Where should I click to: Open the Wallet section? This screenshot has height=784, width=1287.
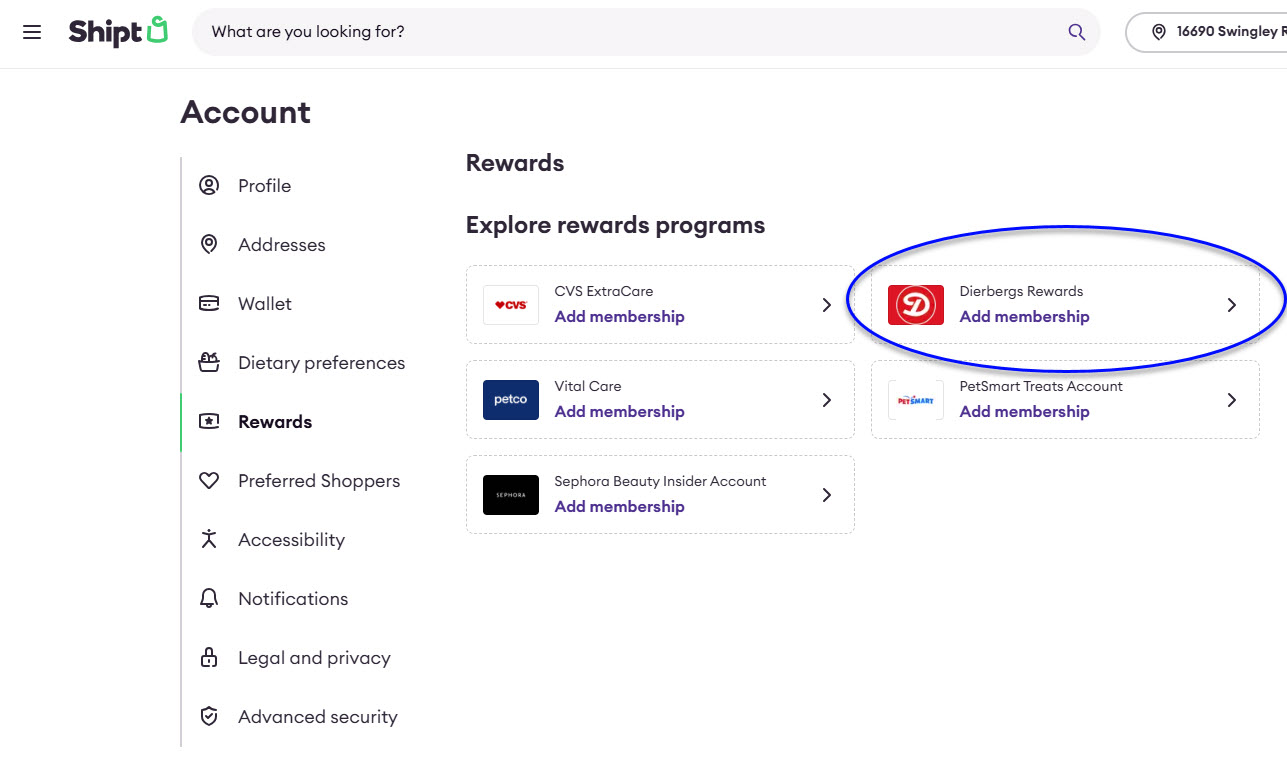[265, 304]
